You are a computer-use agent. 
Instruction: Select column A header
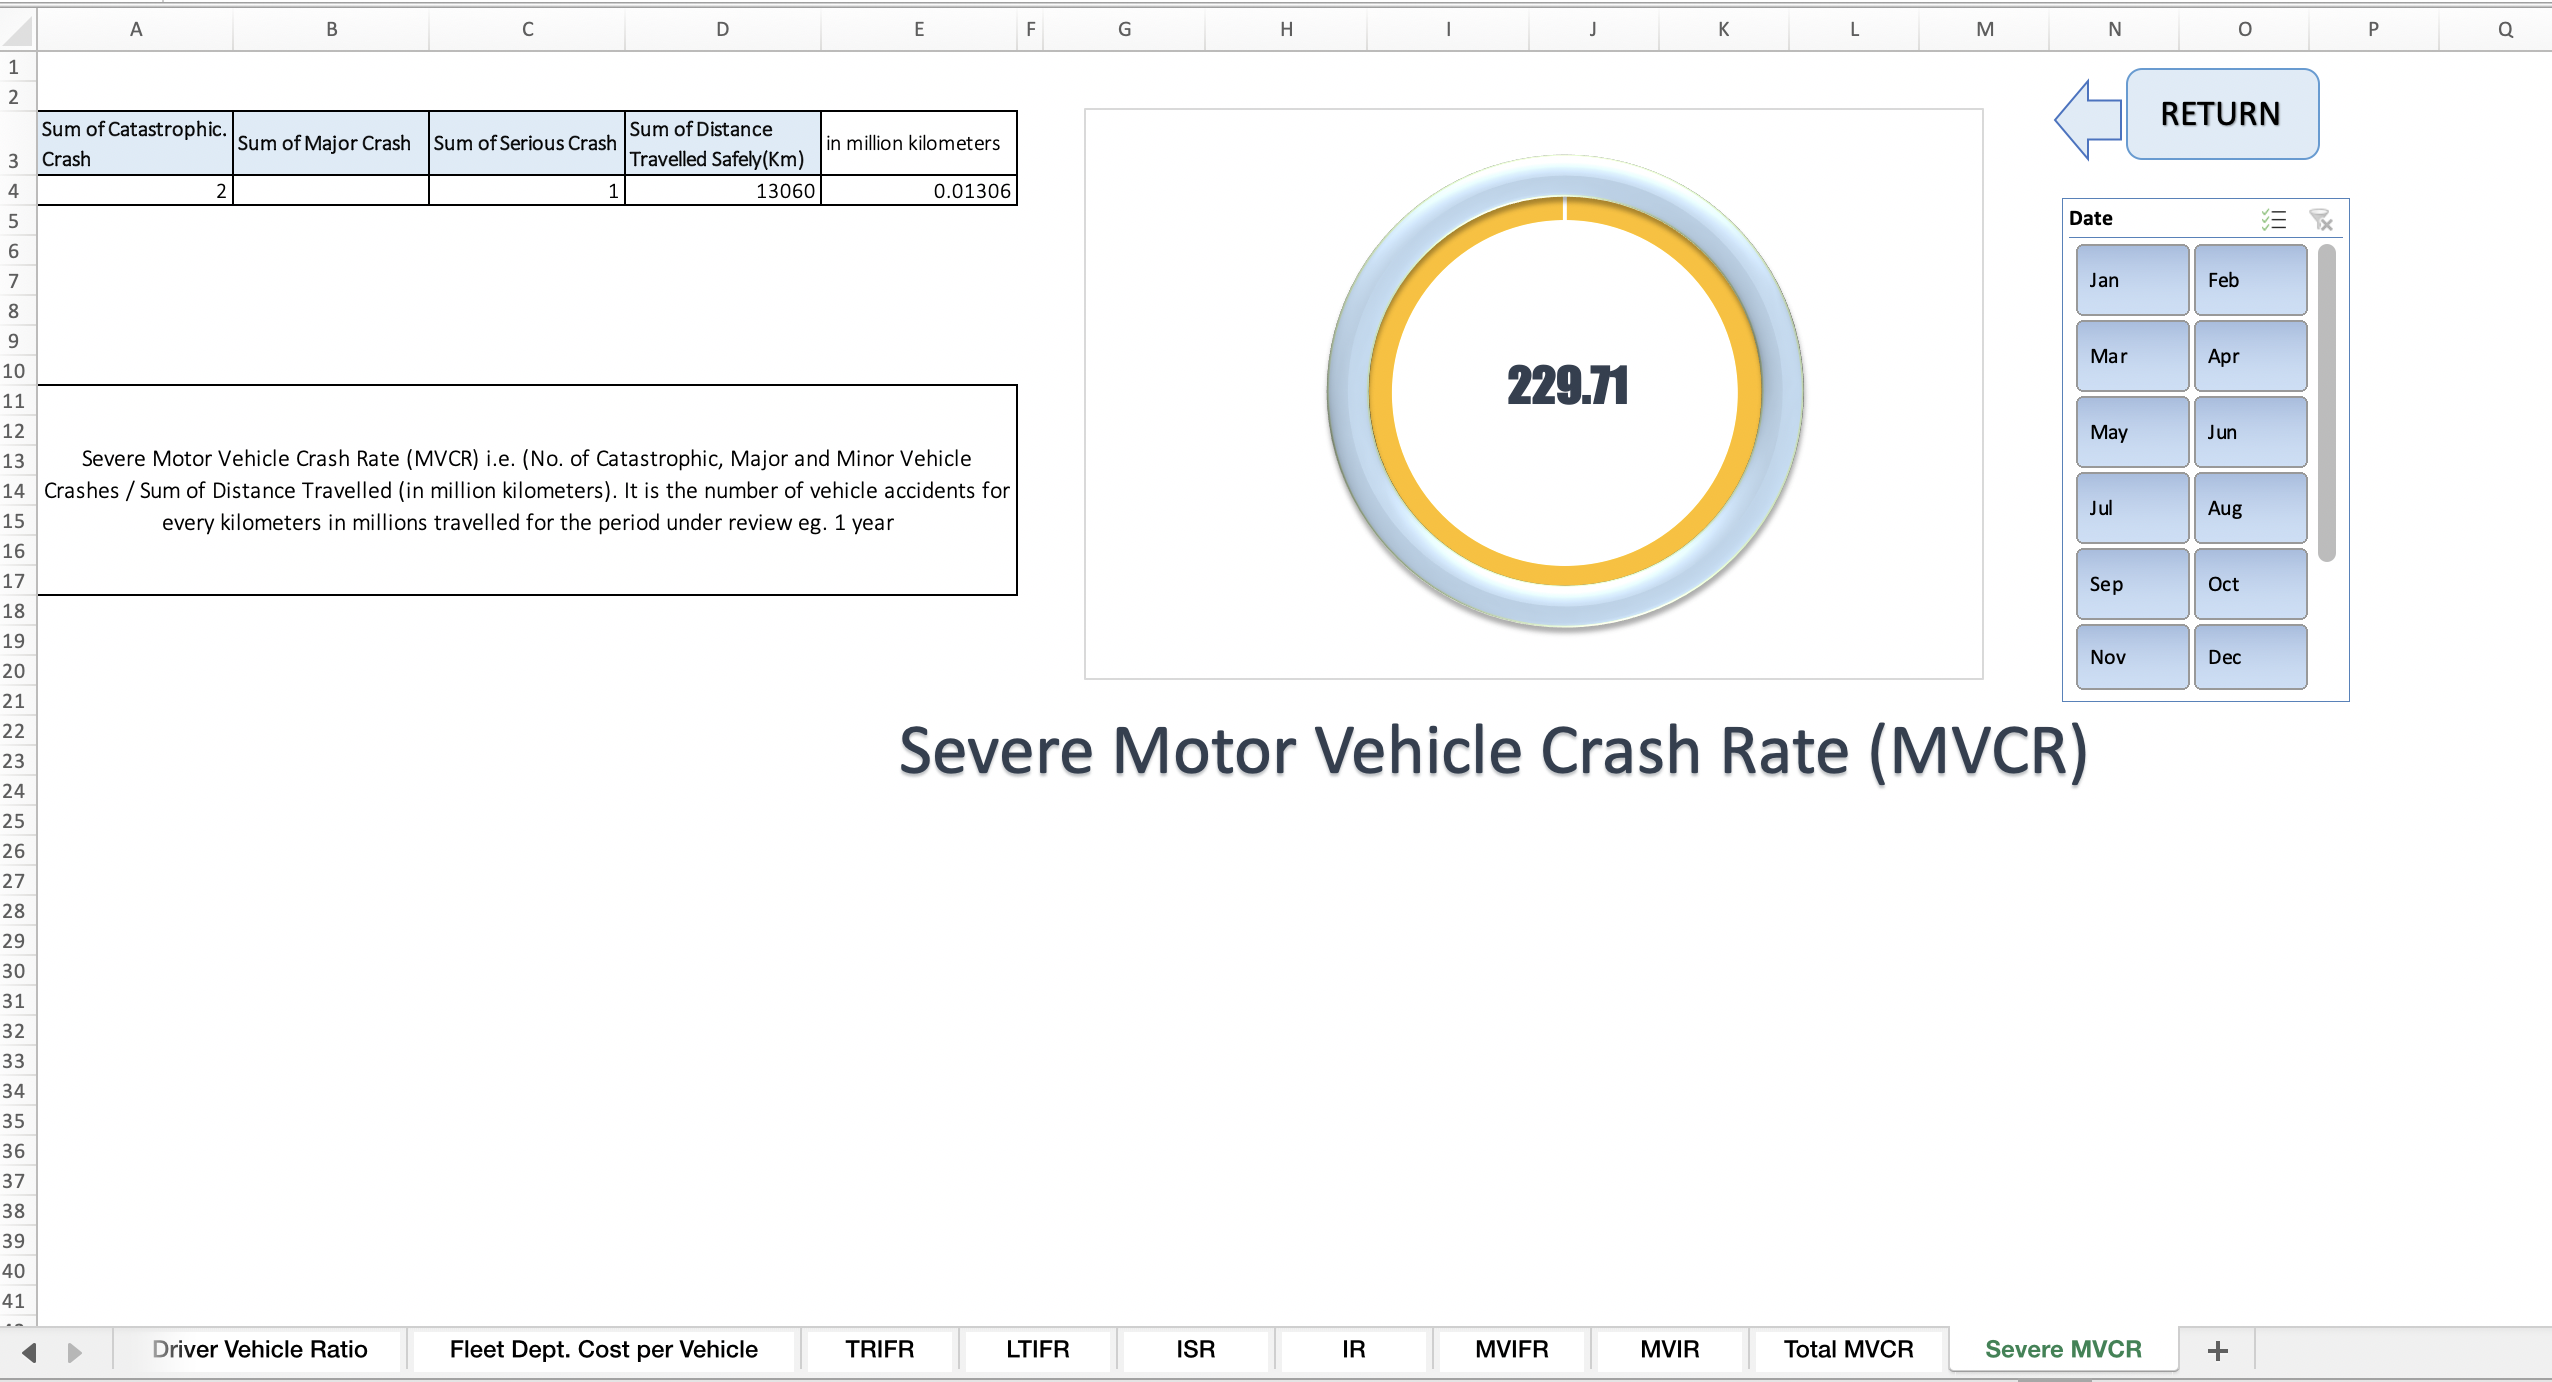click(x=135, y=30)
